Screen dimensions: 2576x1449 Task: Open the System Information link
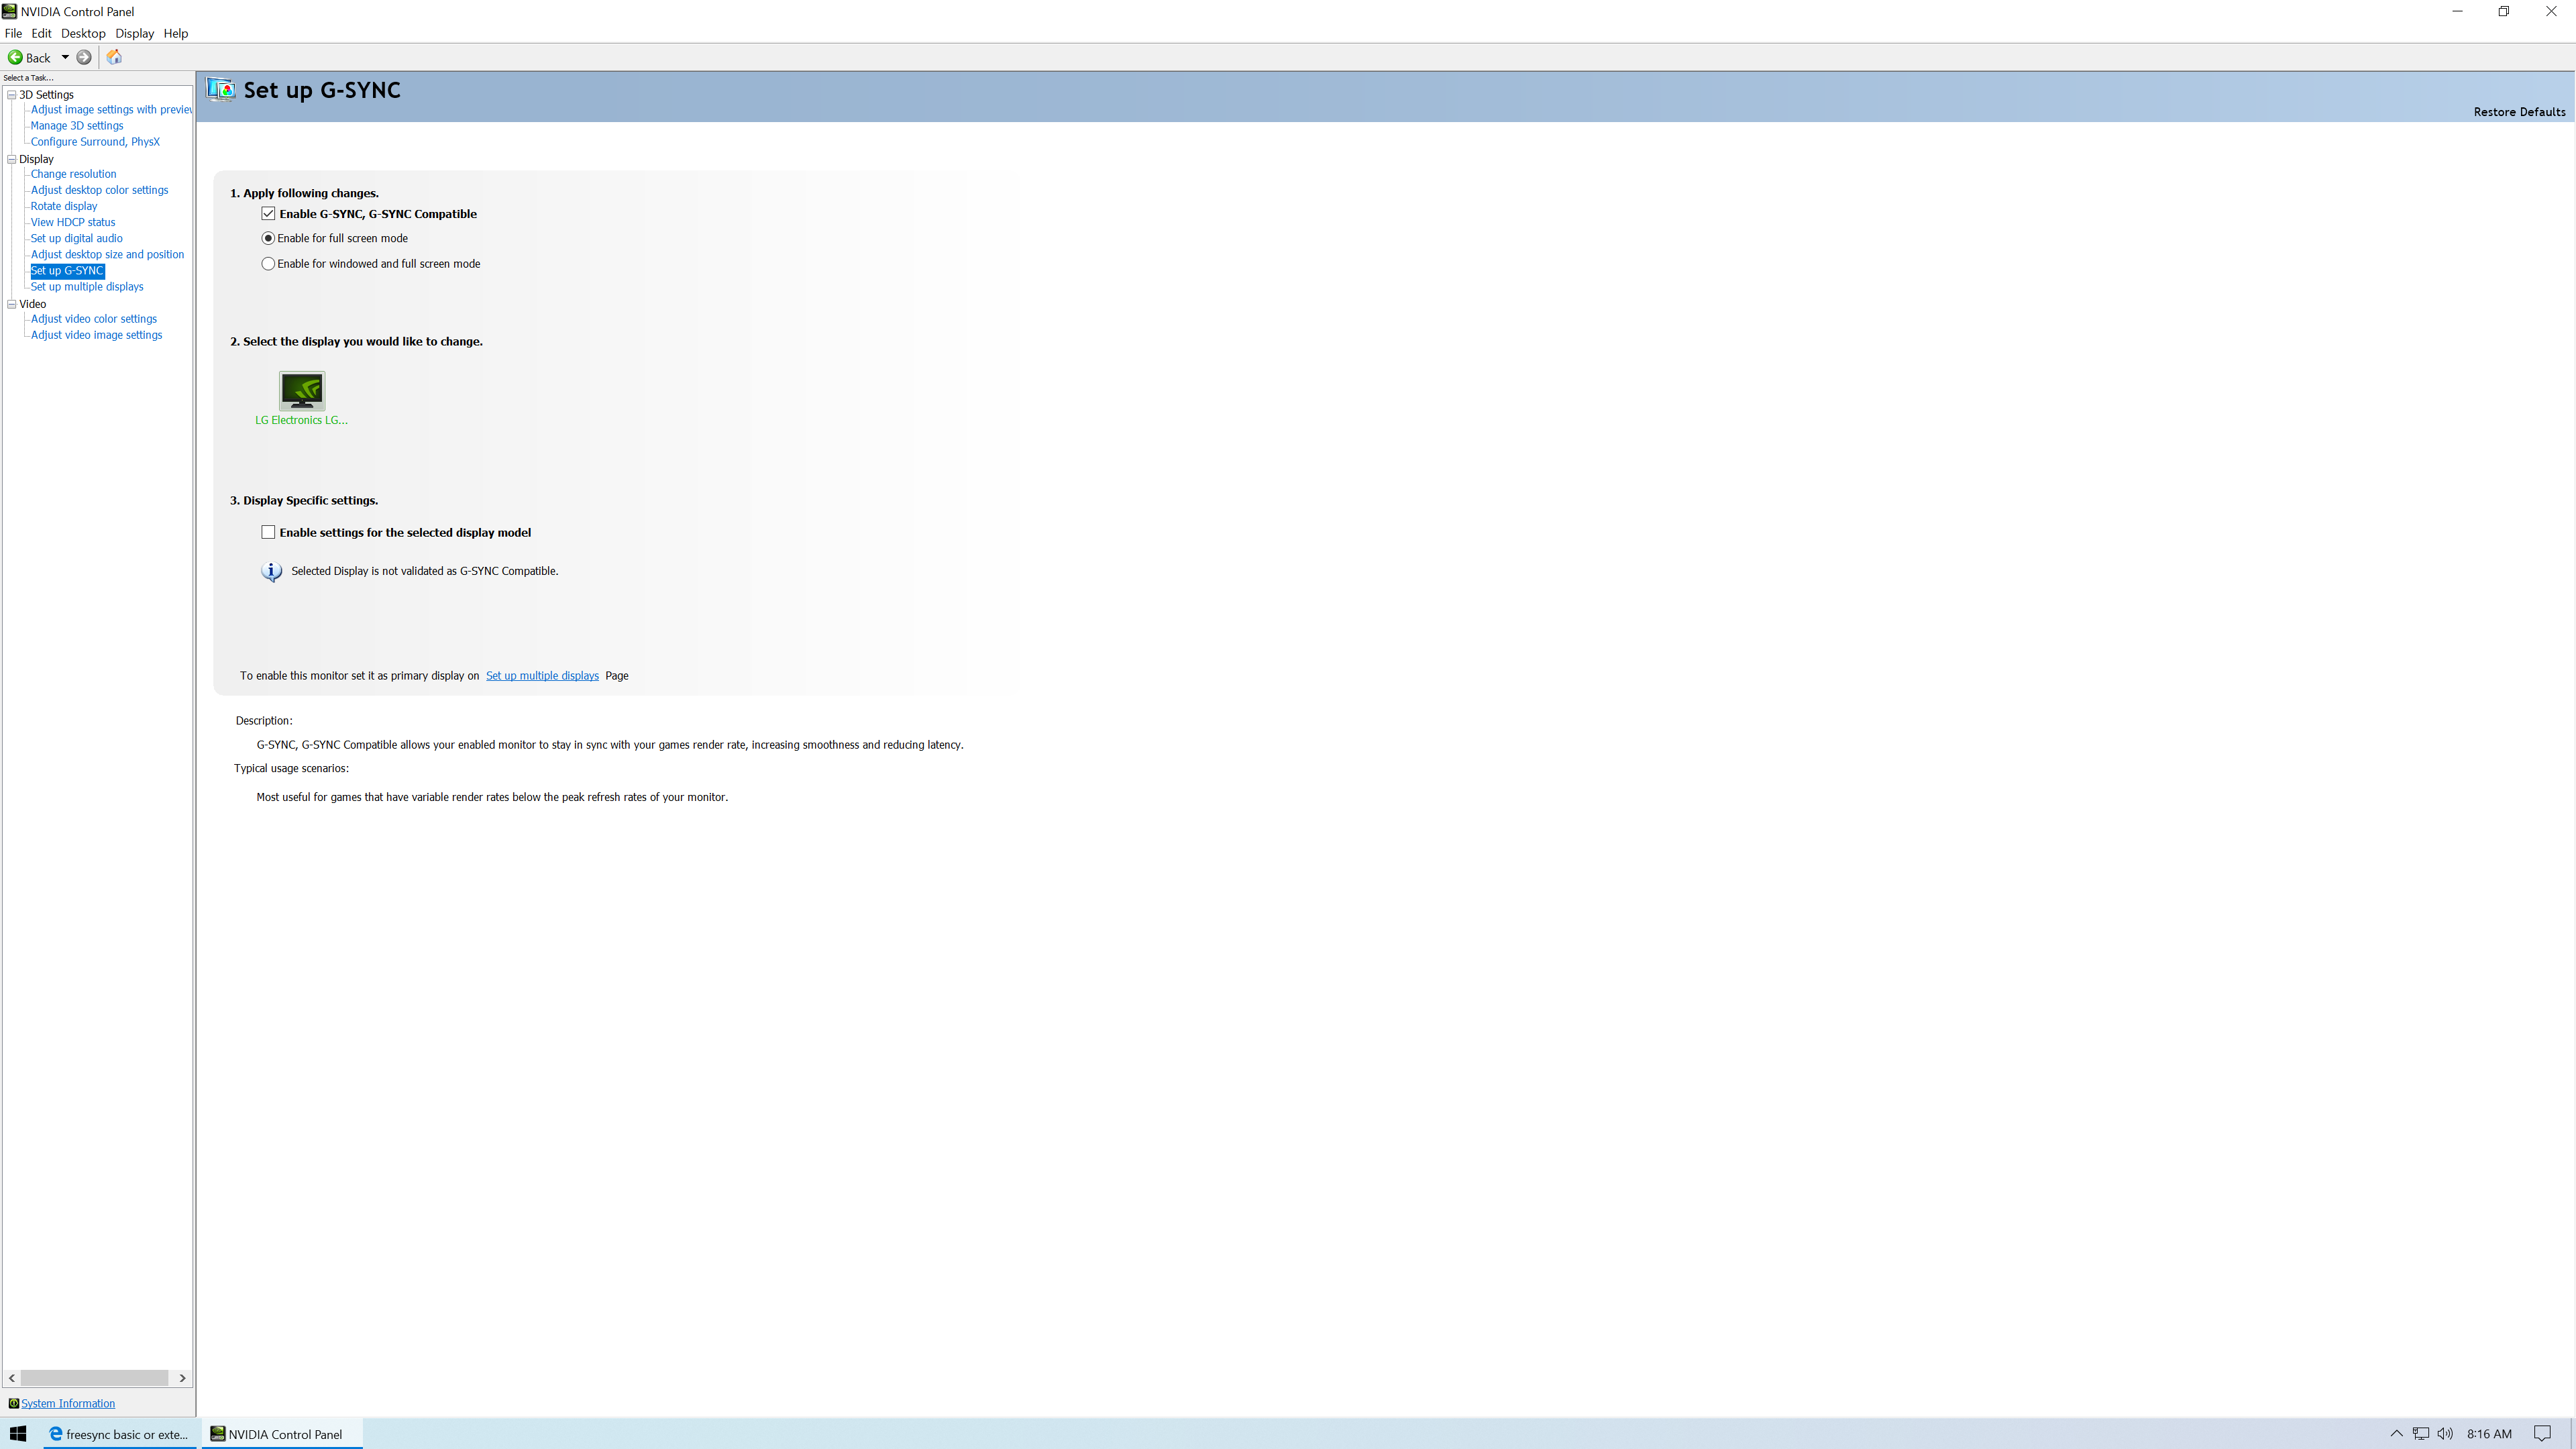click(x=68, y=1403)
